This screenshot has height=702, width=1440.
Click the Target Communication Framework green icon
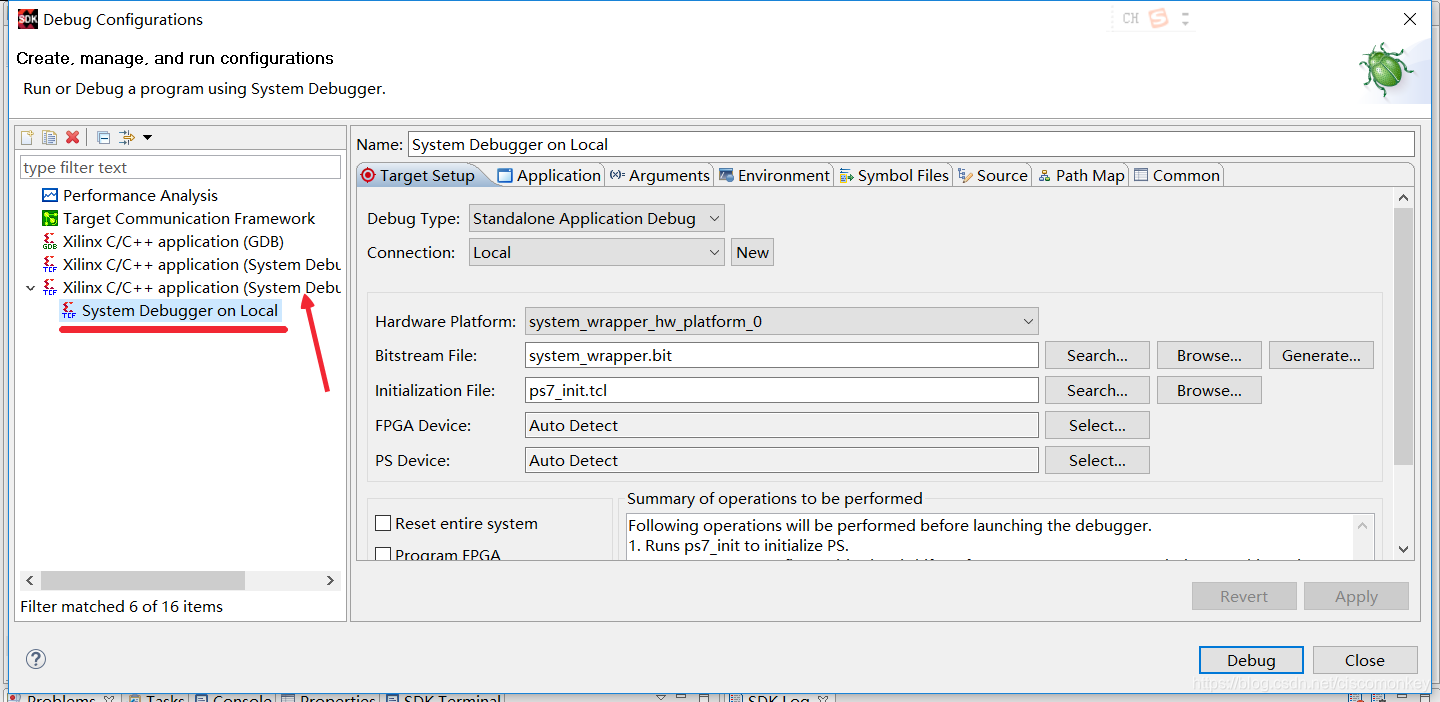click(50, 218)
